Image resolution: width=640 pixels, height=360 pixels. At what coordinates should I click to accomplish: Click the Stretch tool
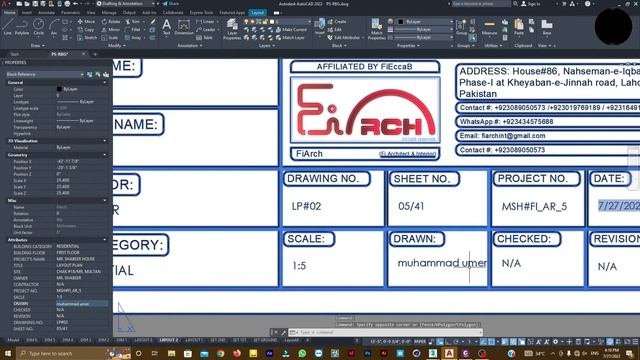click(x=87, y=37)
